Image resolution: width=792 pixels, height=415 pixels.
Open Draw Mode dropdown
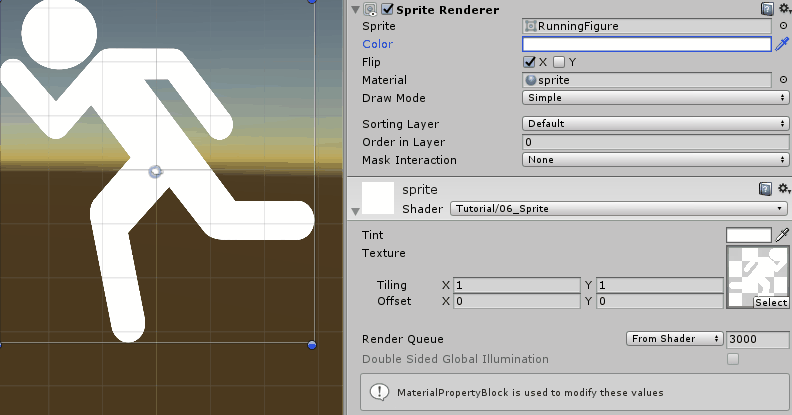656,98
